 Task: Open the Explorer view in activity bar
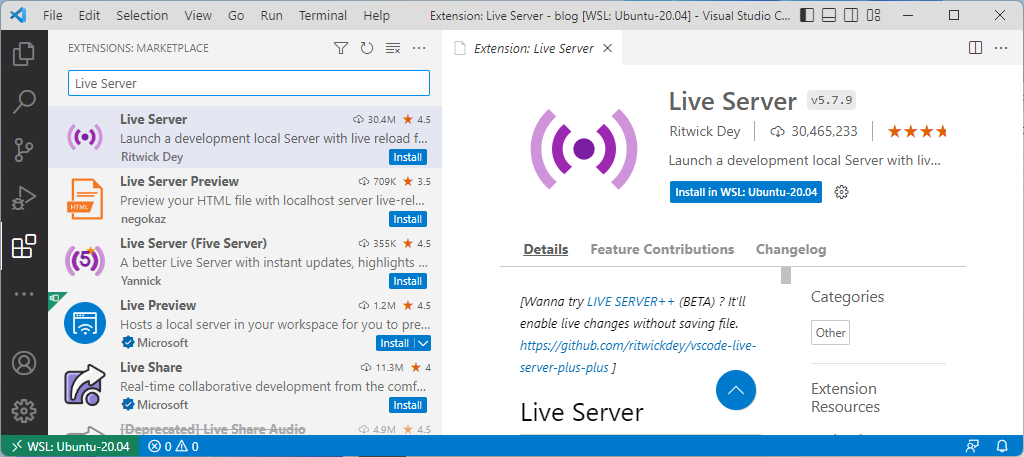24,54
